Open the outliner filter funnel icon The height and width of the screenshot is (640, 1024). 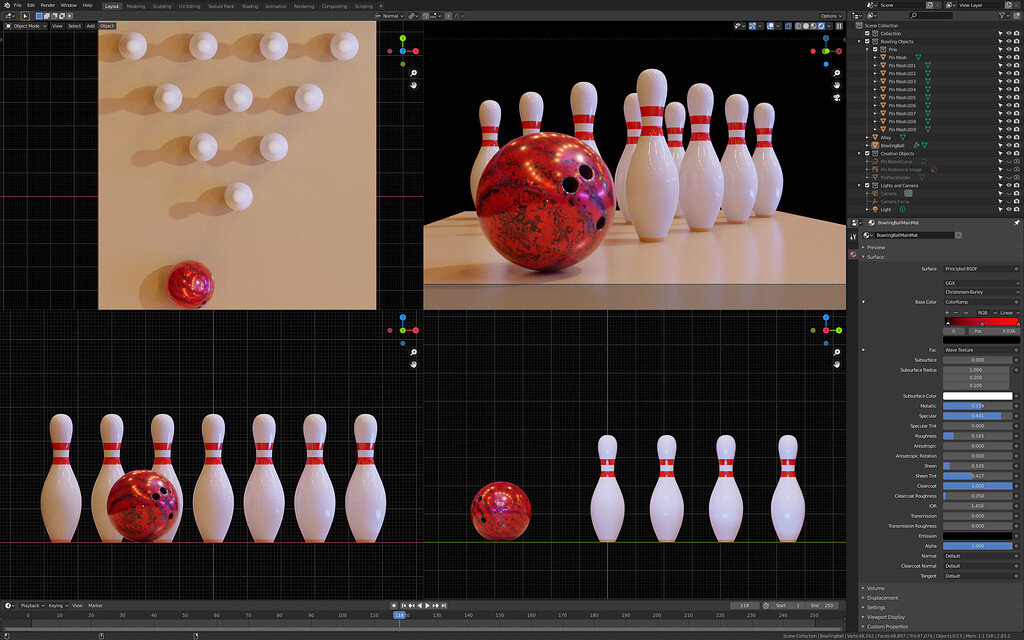point(1002,15)
